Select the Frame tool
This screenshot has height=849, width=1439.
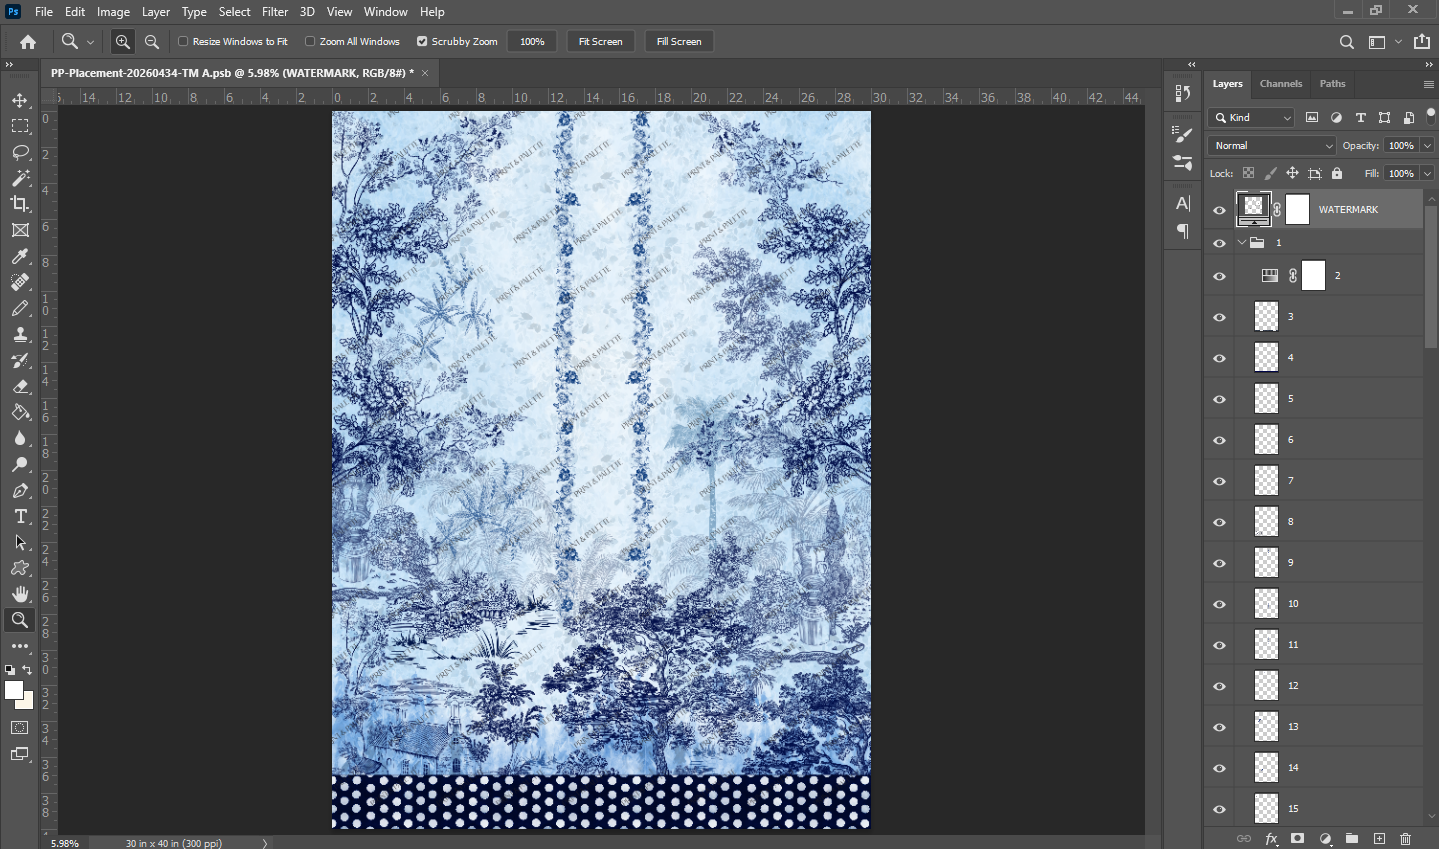pyautogui.click(x=20, y=230)
